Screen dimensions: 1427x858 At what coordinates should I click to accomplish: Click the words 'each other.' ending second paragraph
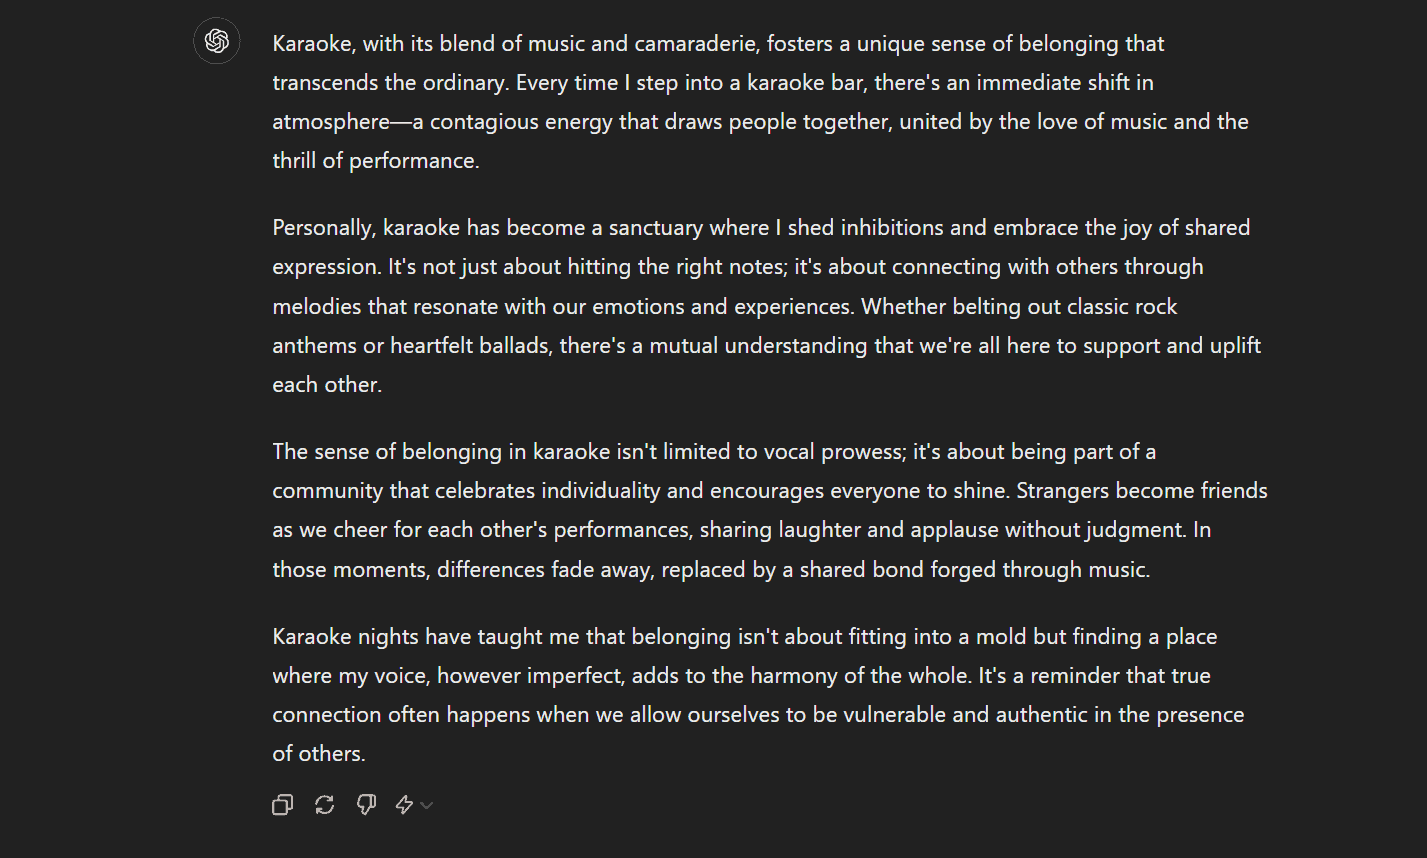tap(327, 385)
